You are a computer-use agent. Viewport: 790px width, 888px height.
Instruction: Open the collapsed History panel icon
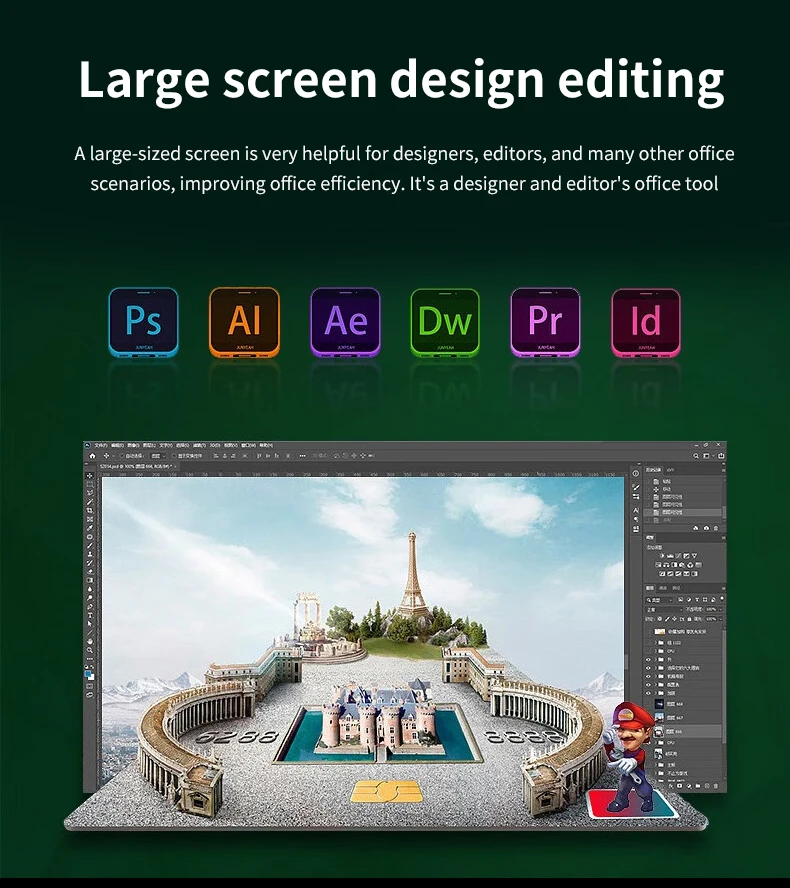click(636, 473)
